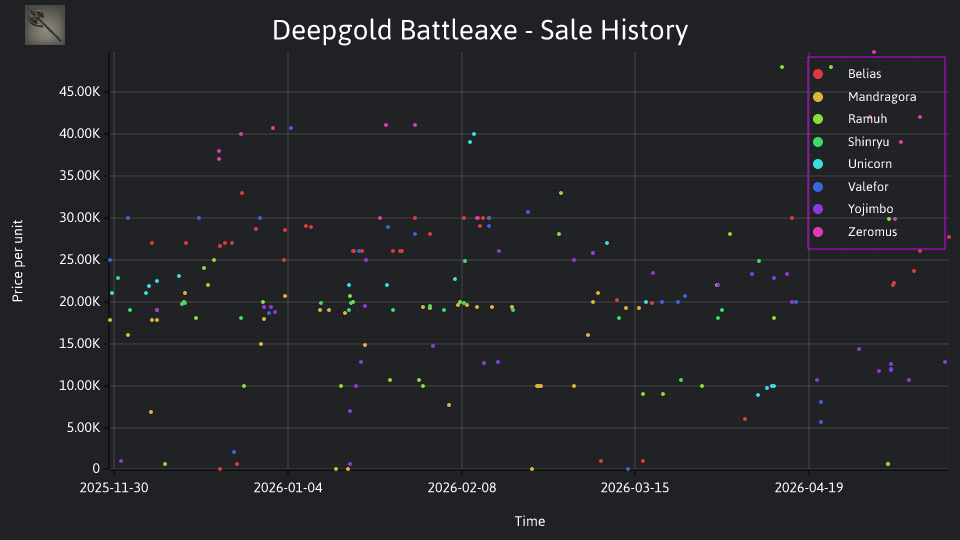Click the Unicorn cyan legend marker

[818, 164]
